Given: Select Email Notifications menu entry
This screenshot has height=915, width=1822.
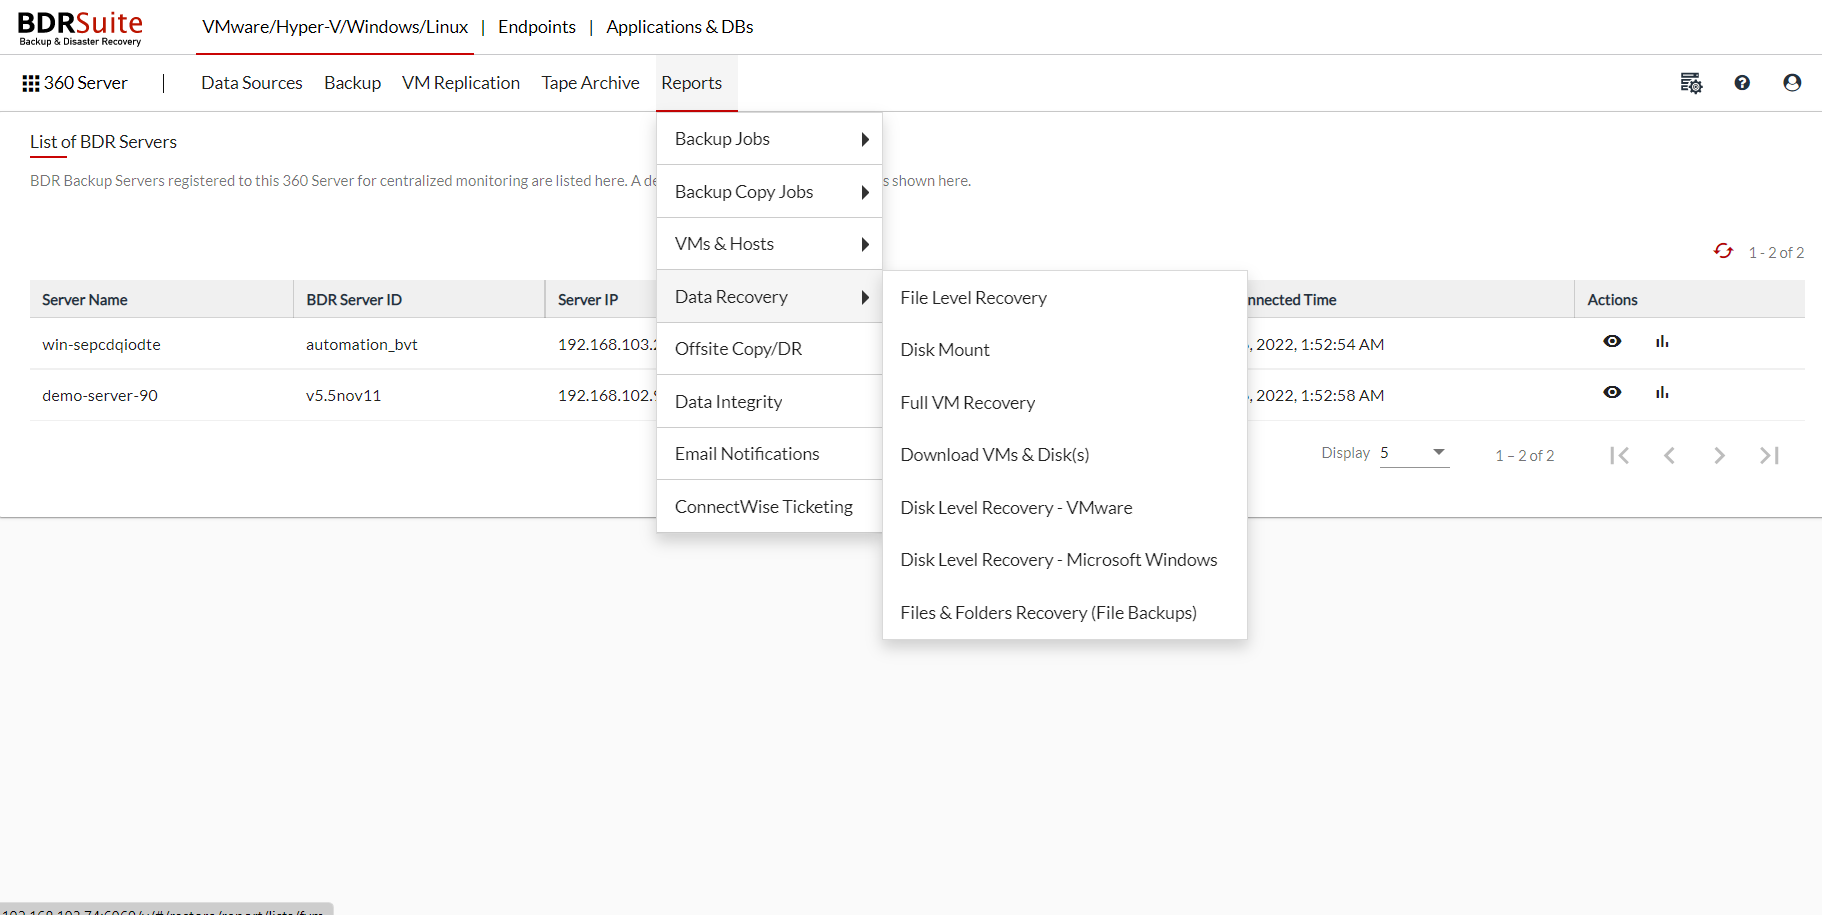Looking at the screenshot, I should tap(769, 454).
